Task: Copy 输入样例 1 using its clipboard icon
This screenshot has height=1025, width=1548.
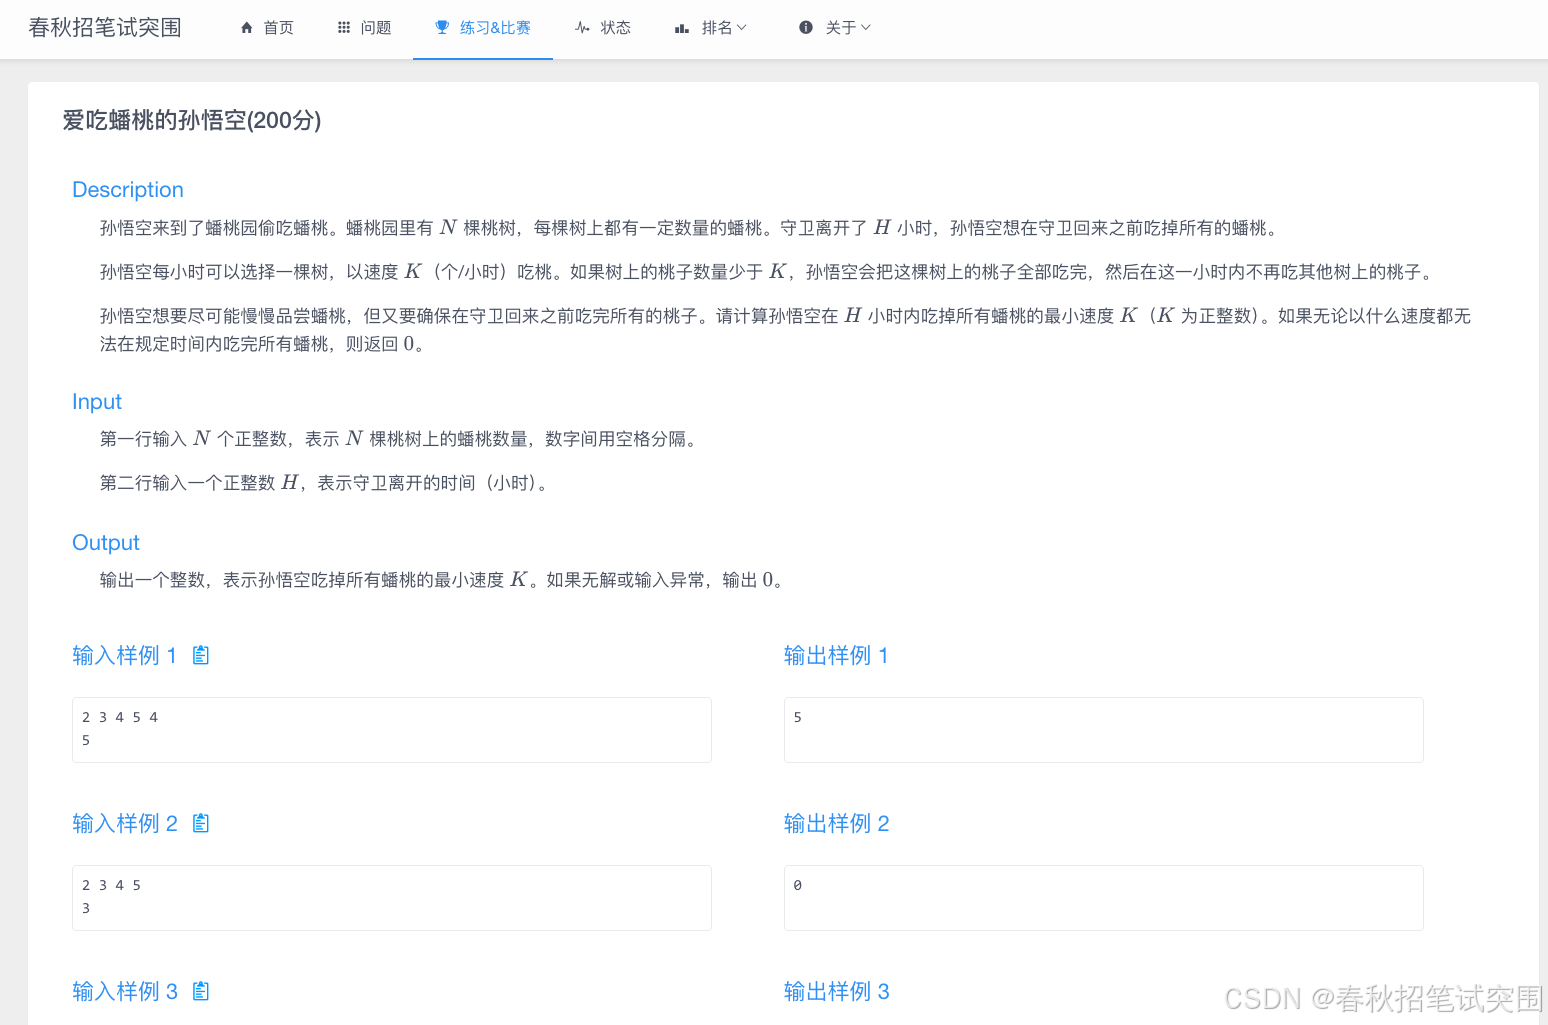Action: 200,655
